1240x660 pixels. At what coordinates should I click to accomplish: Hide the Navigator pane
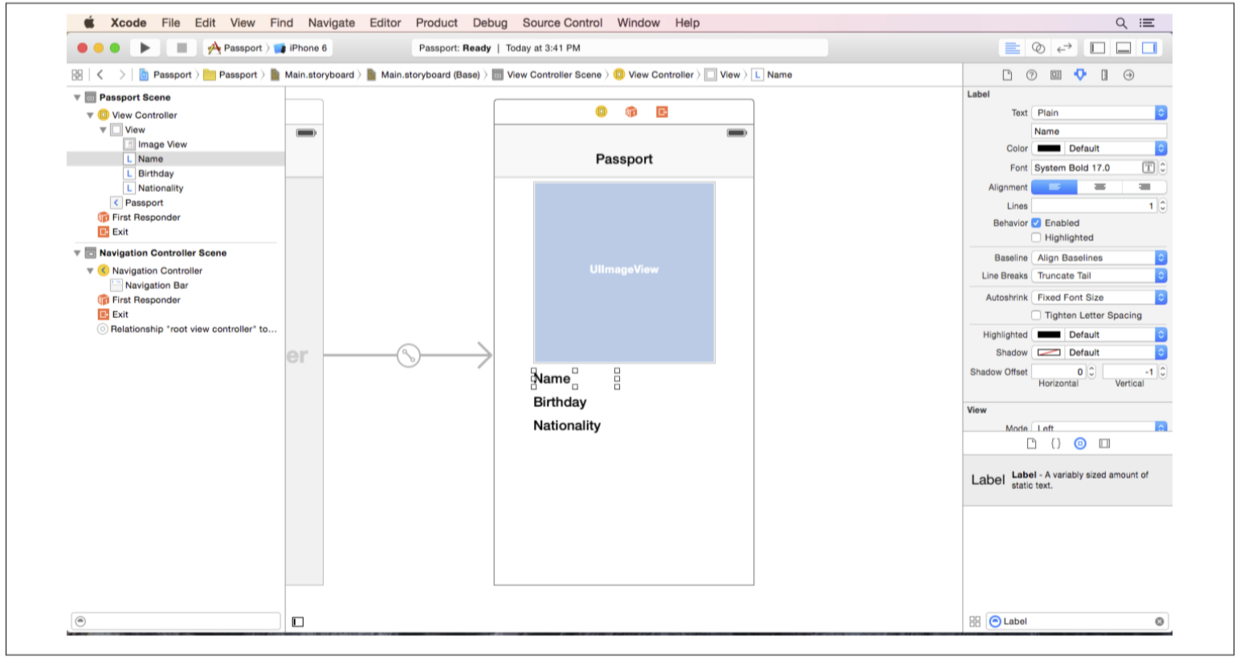[x=1097, y=48]
